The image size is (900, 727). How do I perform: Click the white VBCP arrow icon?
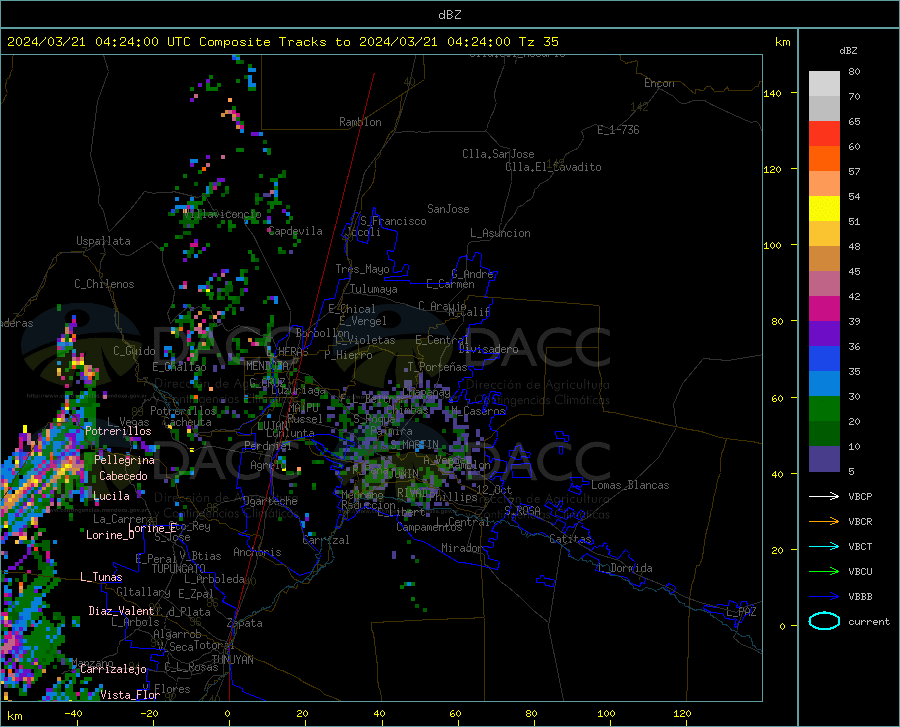[824, 496]
